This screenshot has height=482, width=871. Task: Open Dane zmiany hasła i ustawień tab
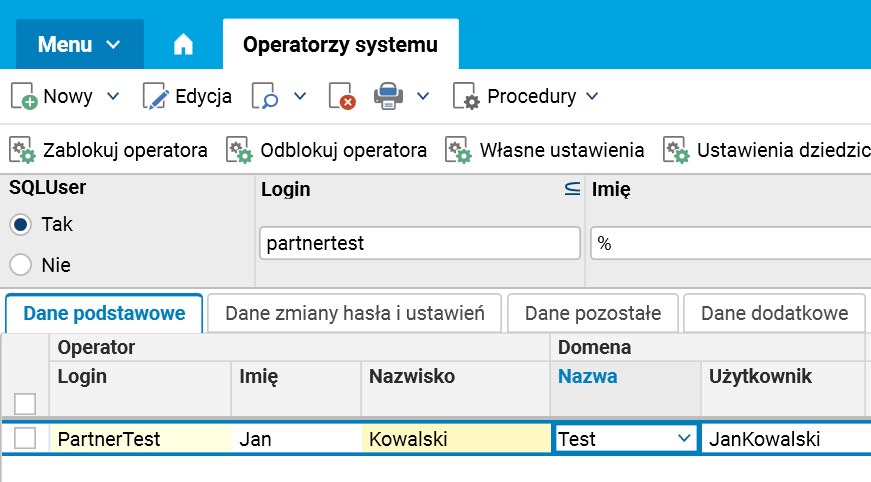coord(355,313)
